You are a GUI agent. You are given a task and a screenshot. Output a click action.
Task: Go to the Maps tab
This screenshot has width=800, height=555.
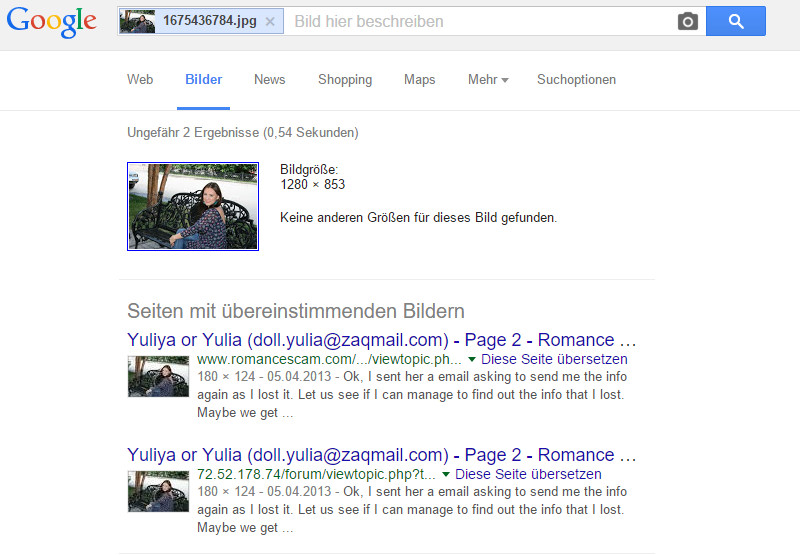[419, 80]
